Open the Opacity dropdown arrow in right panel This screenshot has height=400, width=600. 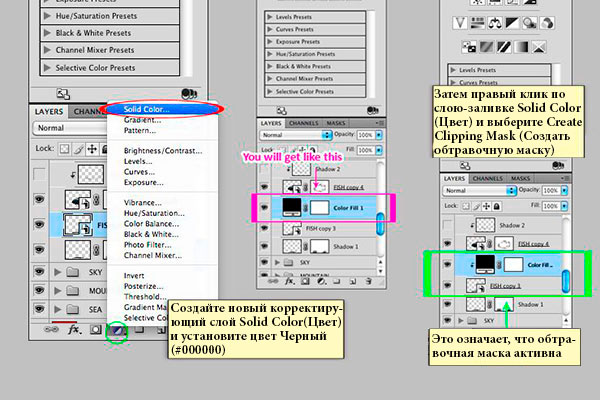[x=564, y=190]
